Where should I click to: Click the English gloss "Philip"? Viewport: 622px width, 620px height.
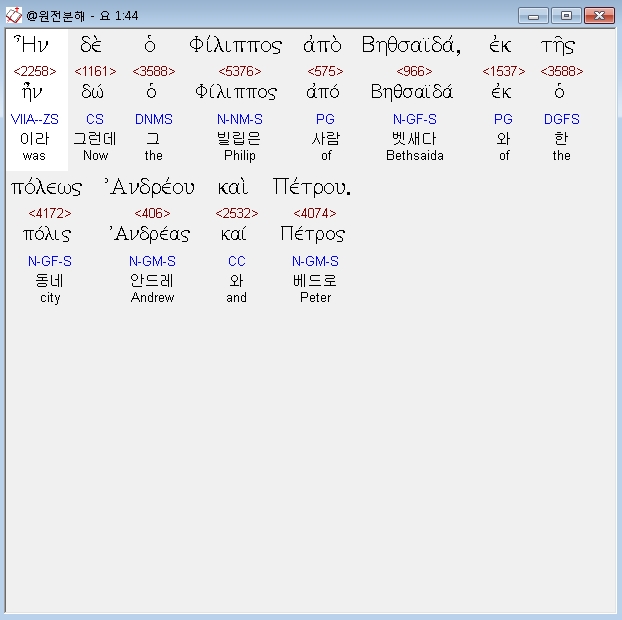[240, 156]
